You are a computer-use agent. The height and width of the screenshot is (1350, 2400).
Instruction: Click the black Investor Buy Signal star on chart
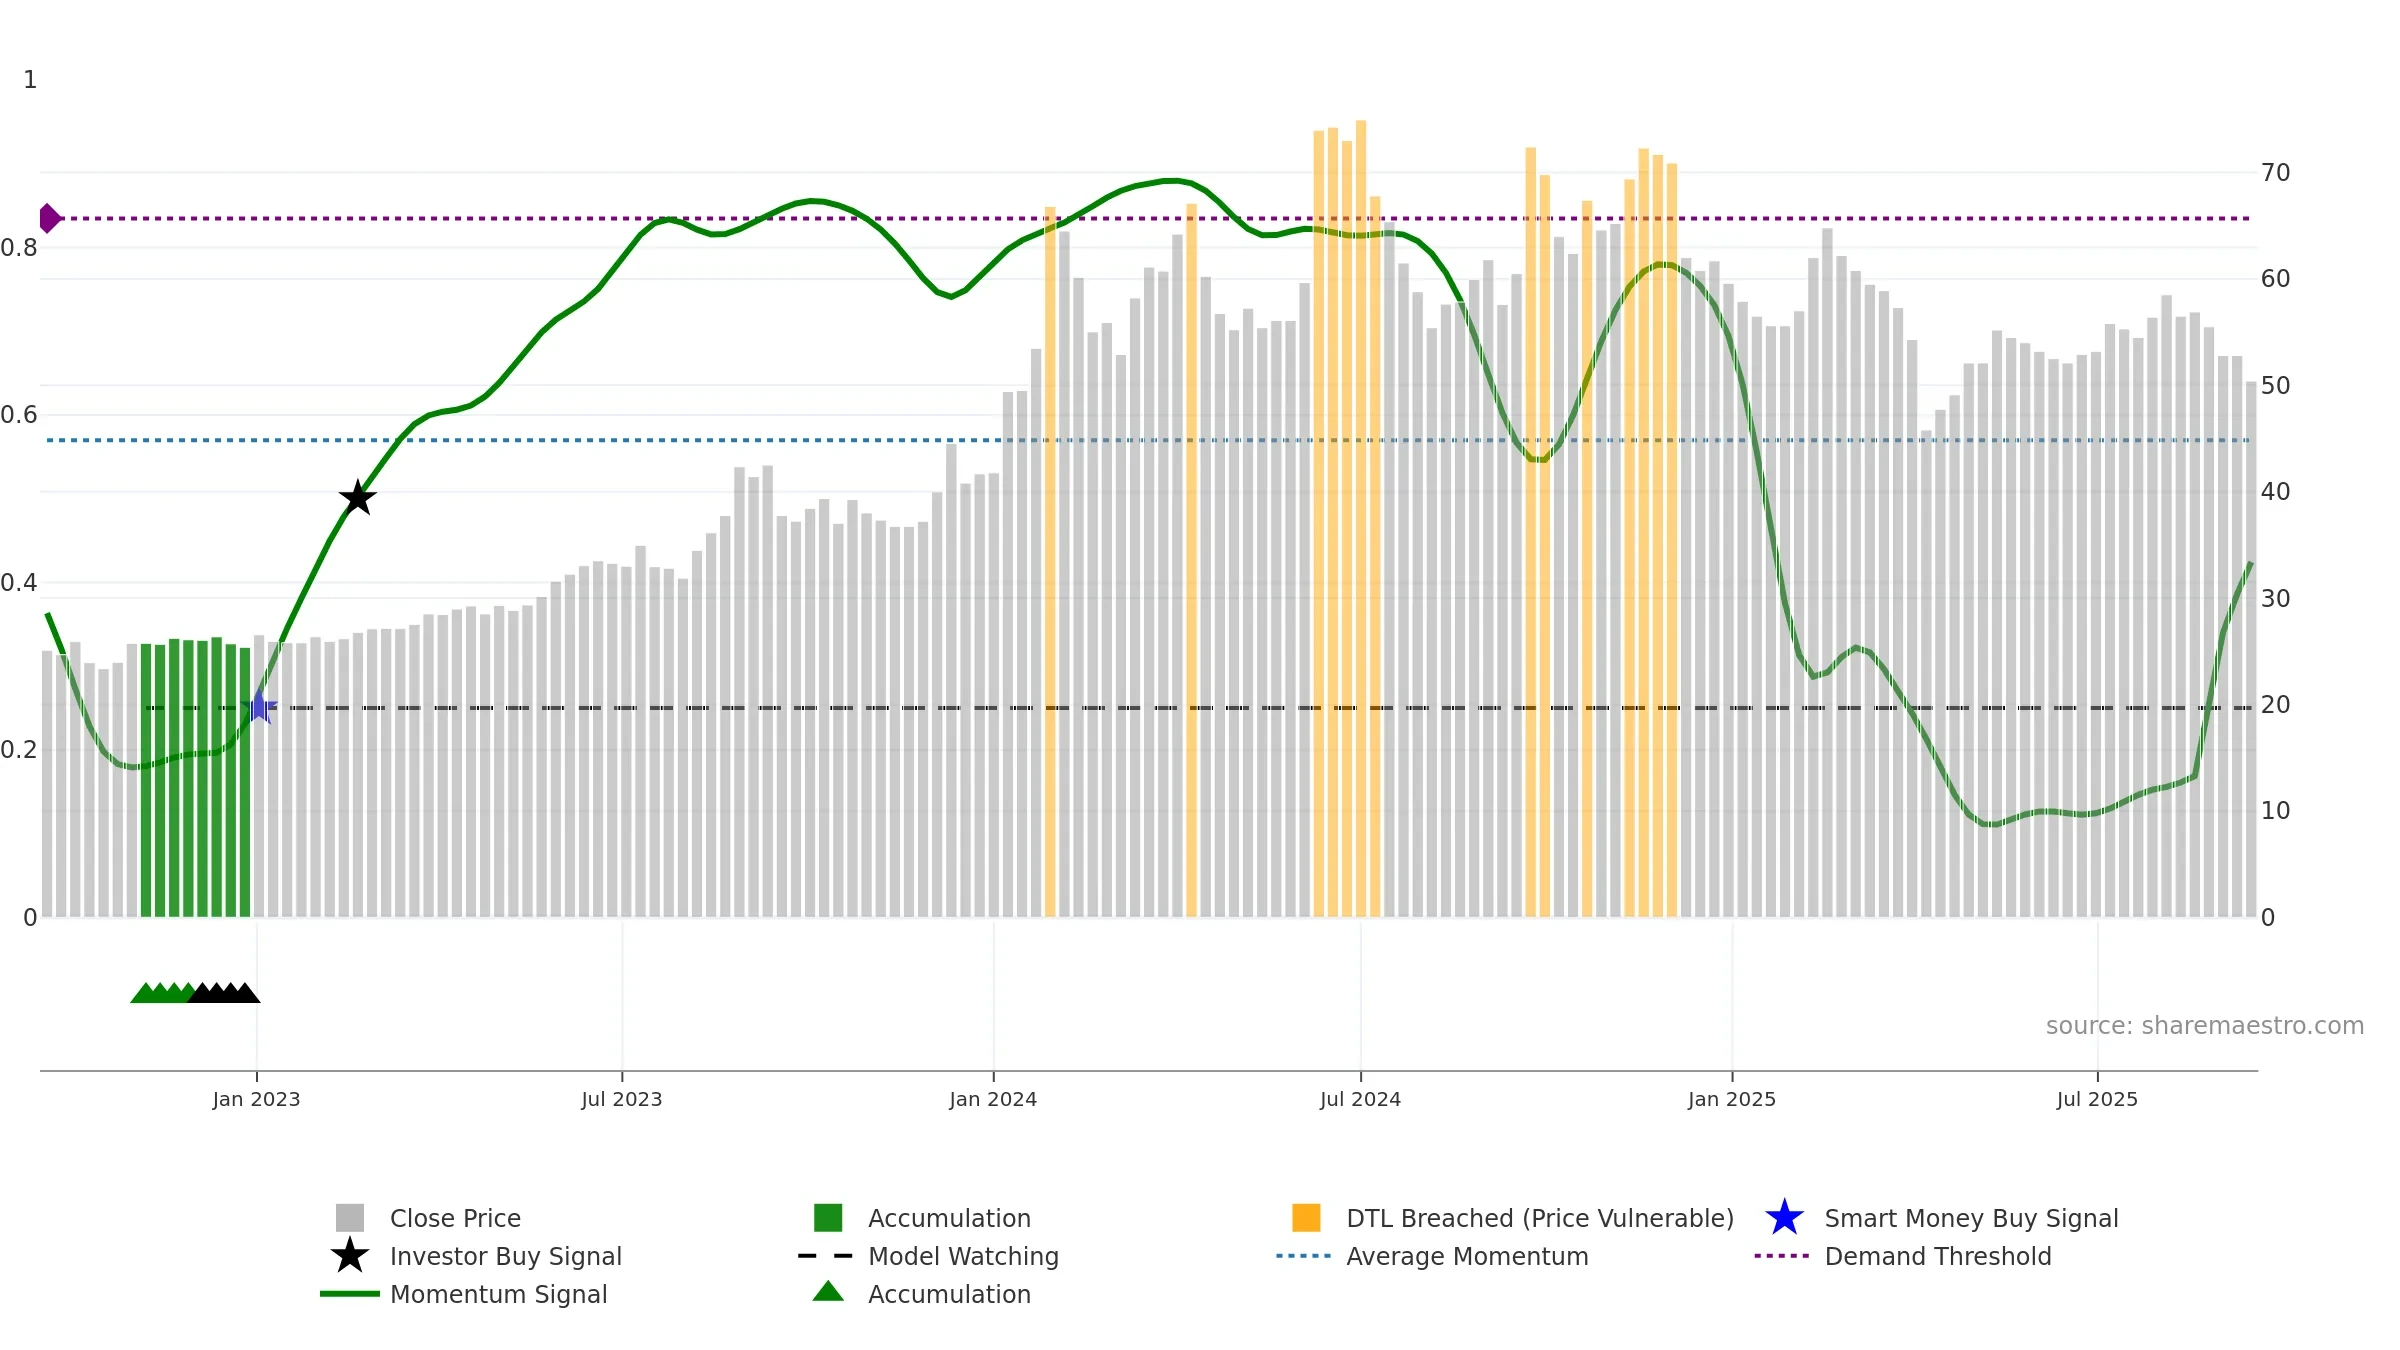358,498
